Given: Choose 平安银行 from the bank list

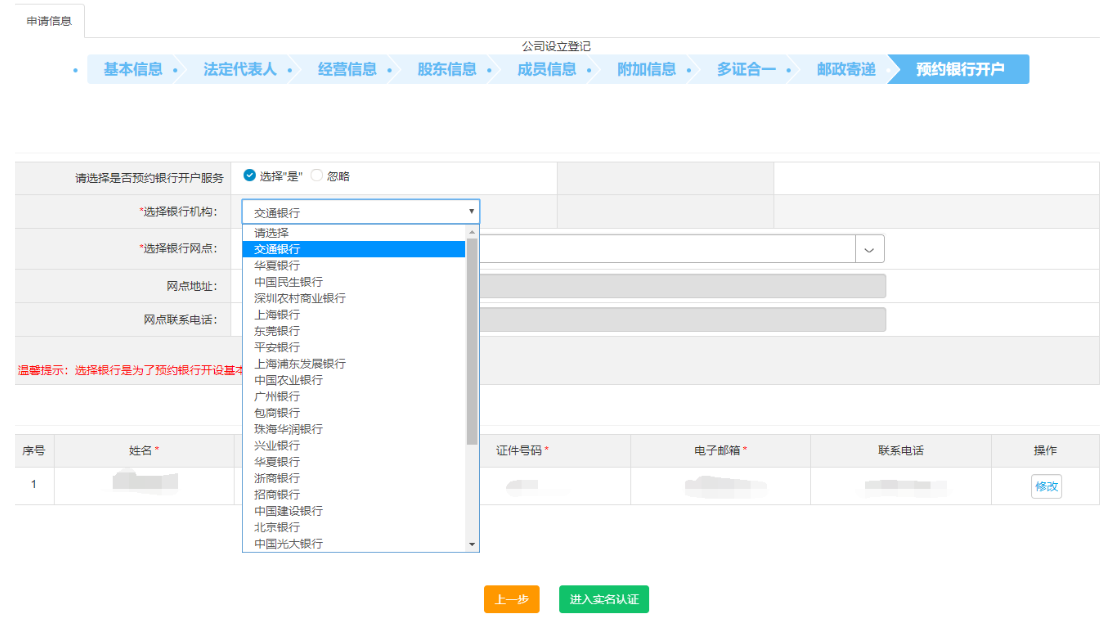Looking at the screenshot, I should coord(277,347).
